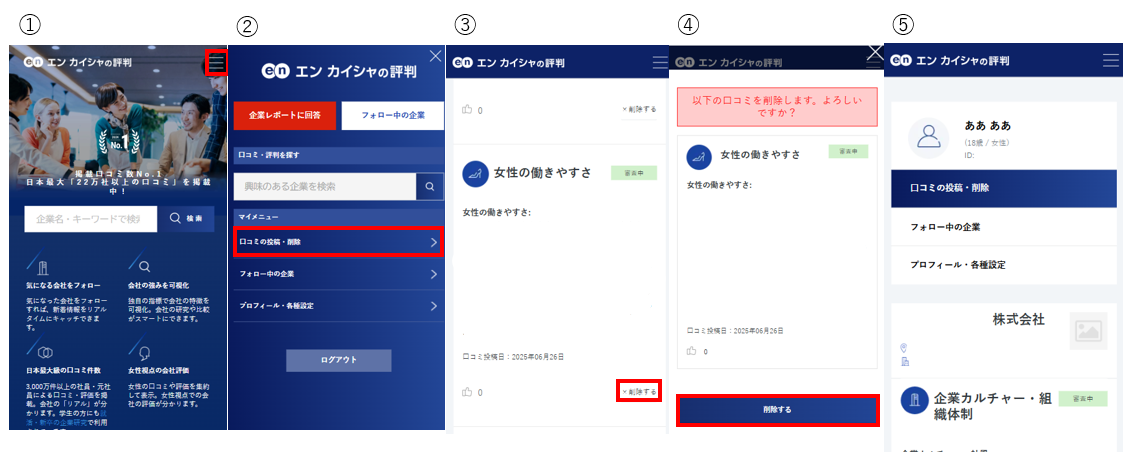Open the hamburger menu in screen ⑤
The image size is (1129, 466).
pos(1110,61)
